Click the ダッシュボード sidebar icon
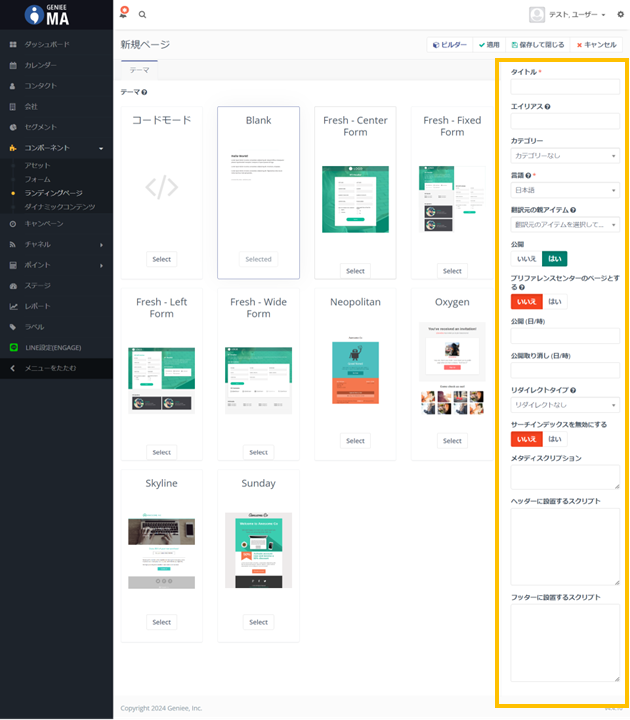The image size is (630, 720). pos(12,45)
